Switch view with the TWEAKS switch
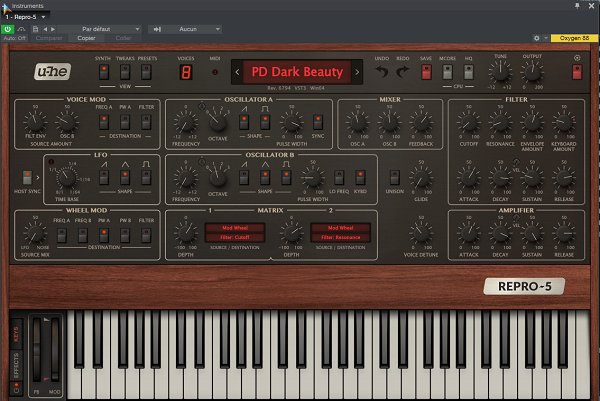Viewport: 600px width, 401px height. pyautogui.click(x=125, y=72)
